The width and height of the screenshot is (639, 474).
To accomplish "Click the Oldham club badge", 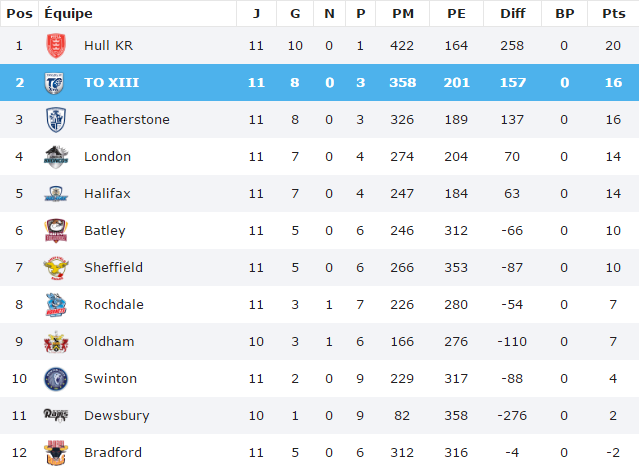I will [x=55, y=342].
